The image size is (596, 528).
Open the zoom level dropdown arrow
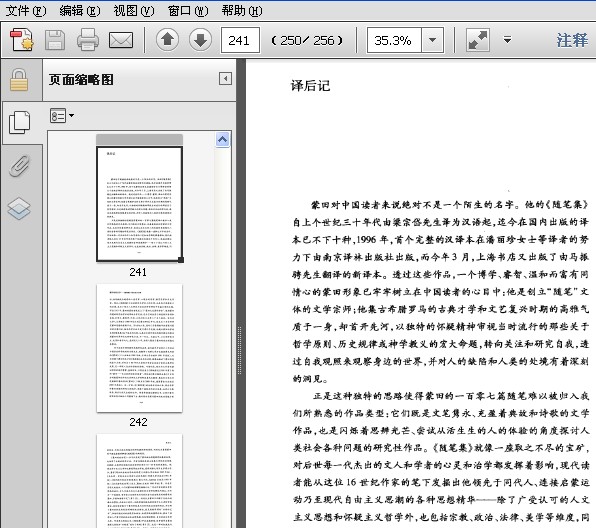(x=432, y=40)
